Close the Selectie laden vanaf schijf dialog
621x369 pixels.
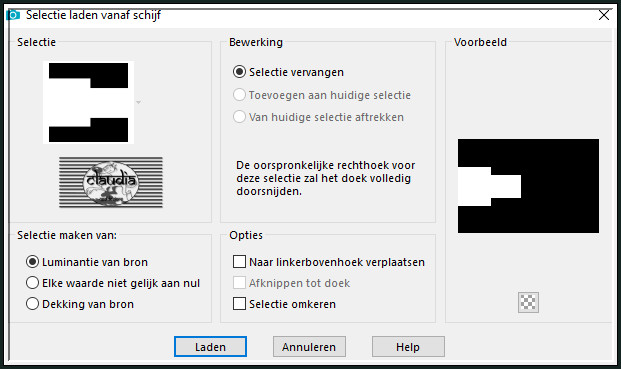click(604, 15)
